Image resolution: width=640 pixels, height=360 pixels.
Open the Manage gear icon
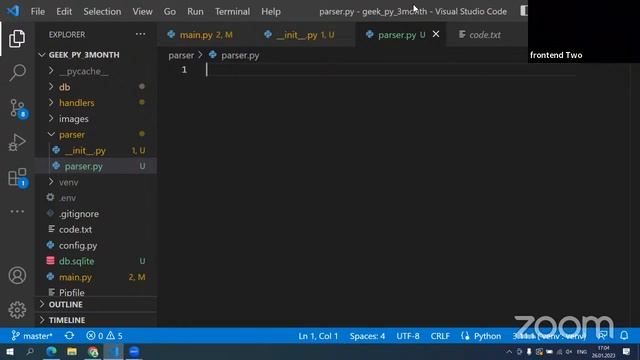(17, 310)
